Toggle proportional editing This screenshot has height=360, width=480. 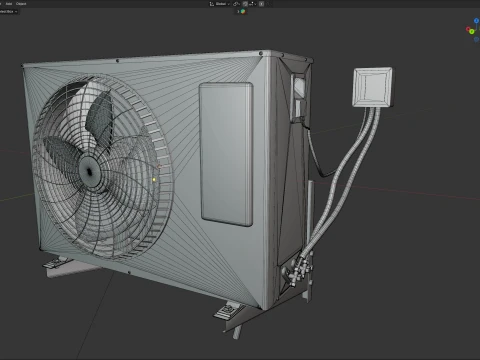(261, 4)
